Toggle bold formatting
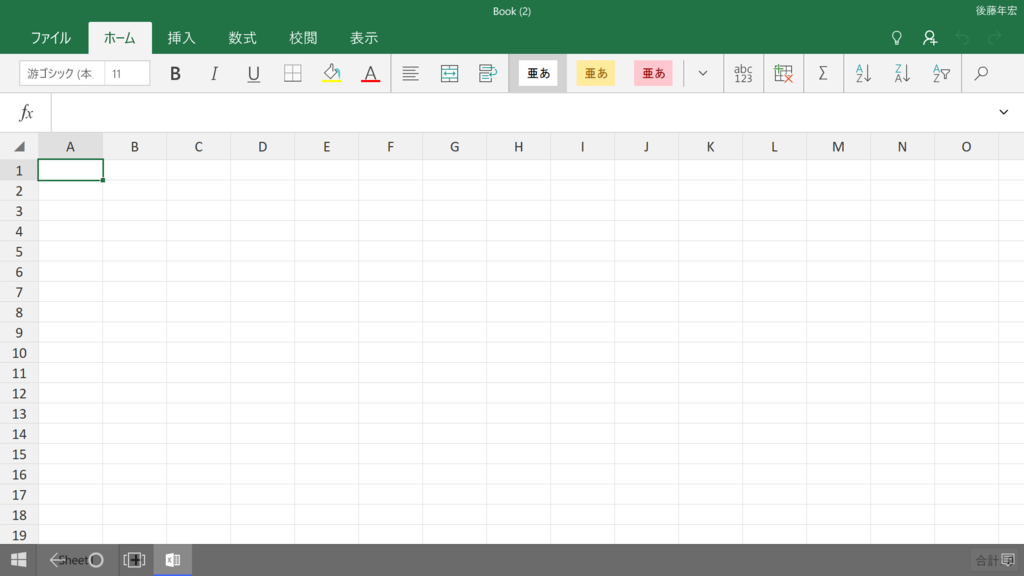 [175, 73]
